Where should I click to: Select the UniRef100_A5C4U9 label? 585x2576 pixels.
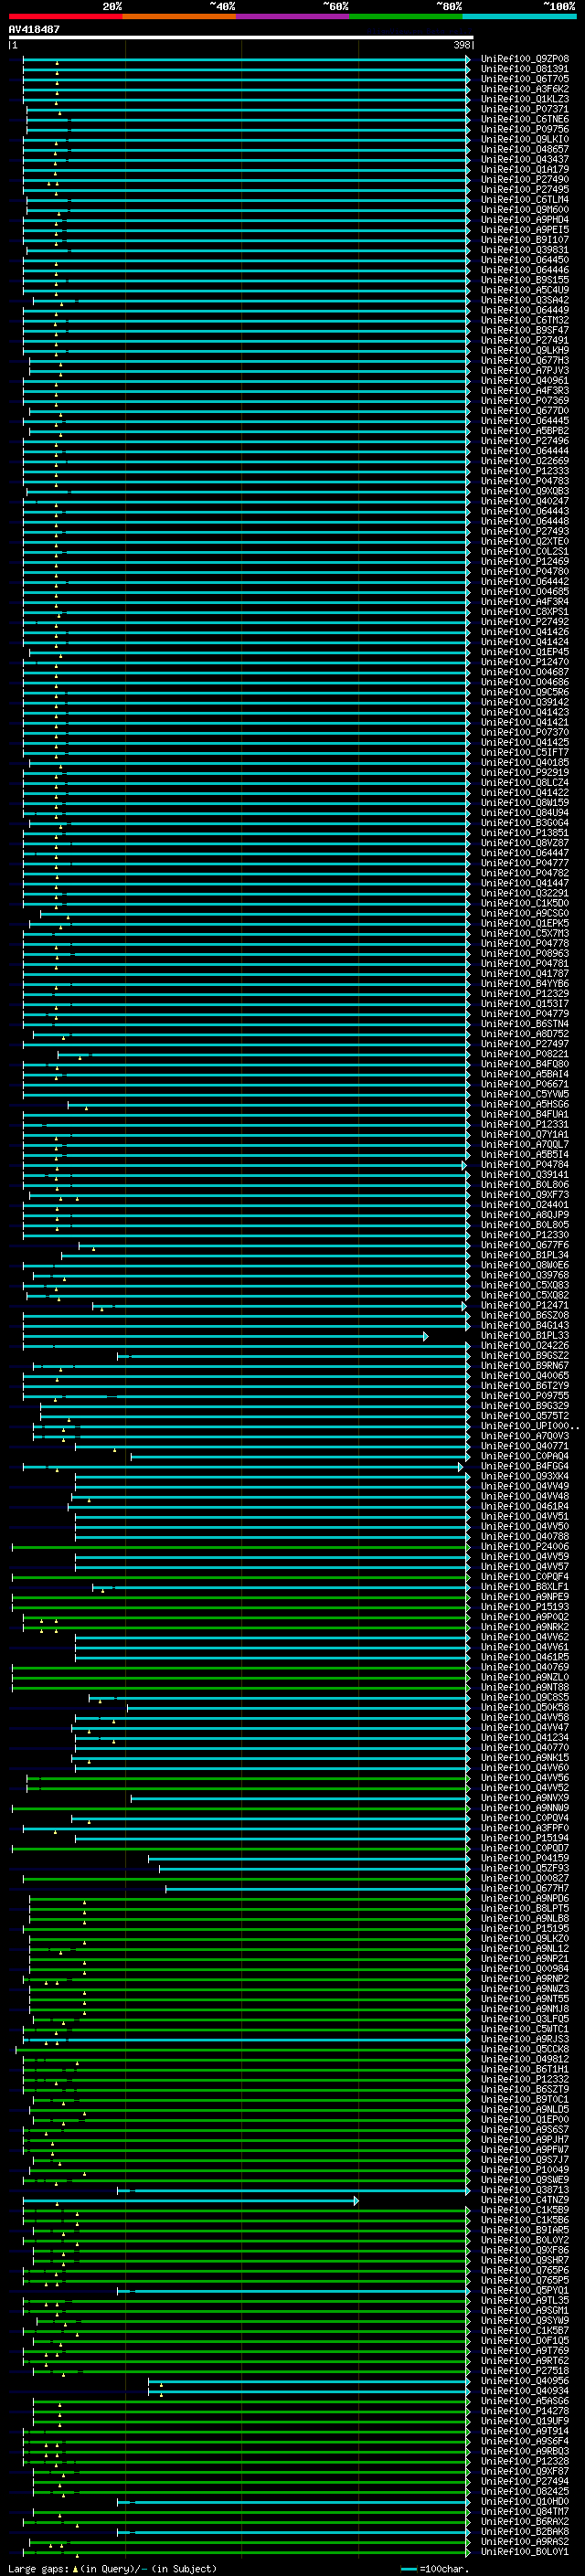[524, 290]
